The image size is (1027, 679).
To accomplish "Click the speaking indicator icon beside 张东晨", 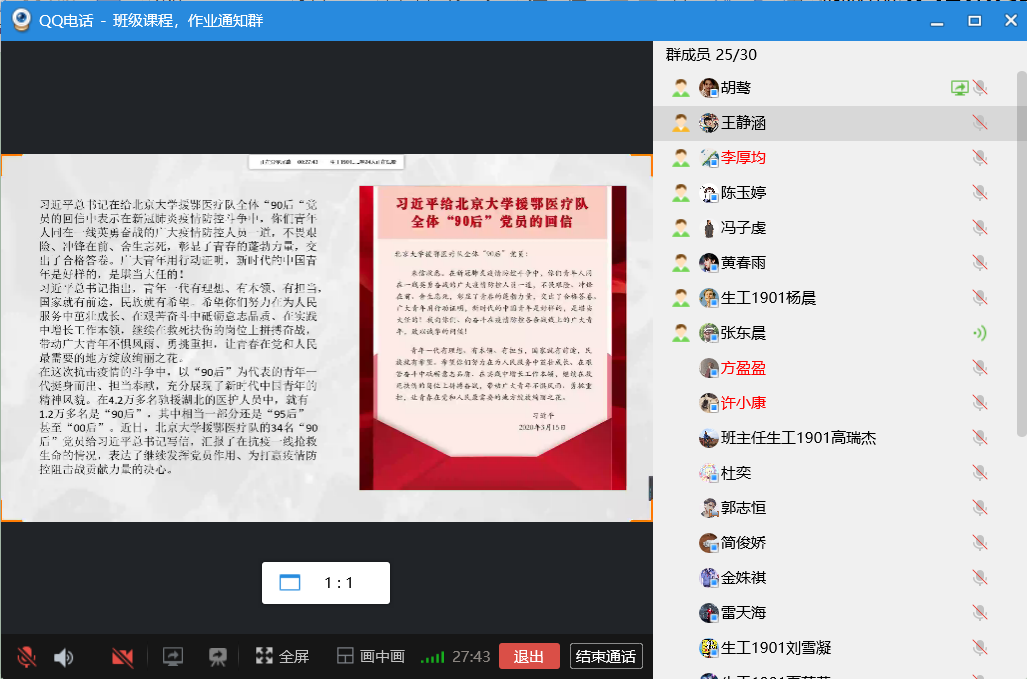I will coord(980,333).
